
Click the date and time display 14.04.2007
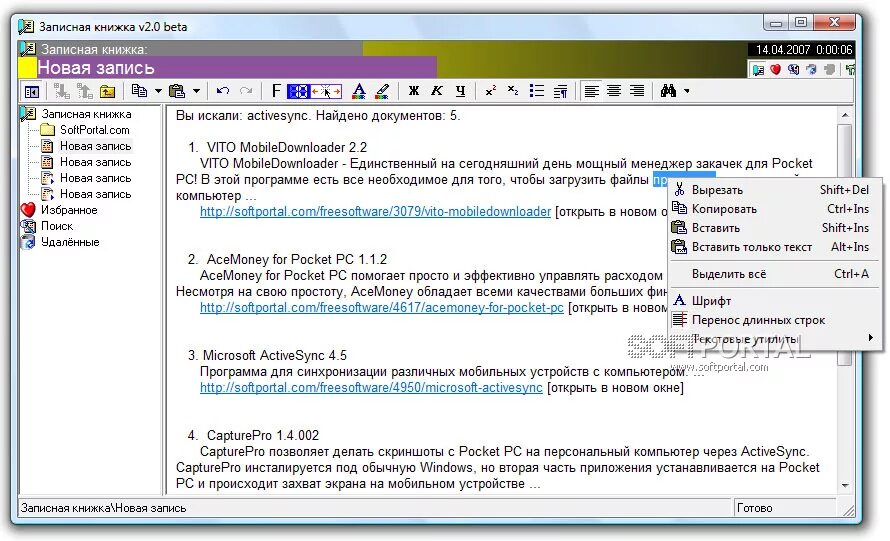pos(804,49)
